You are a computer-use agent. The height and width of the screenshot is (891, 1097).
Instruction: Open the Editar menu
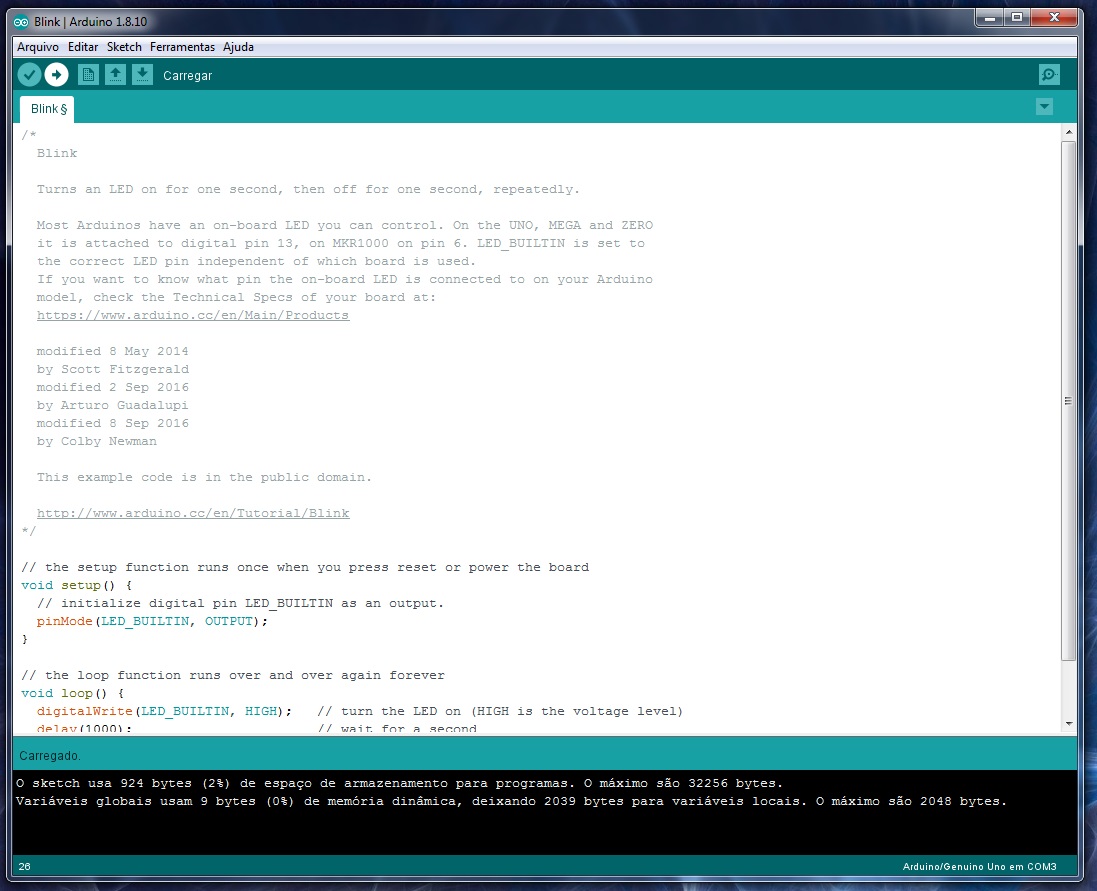click(x=83, y=47)
